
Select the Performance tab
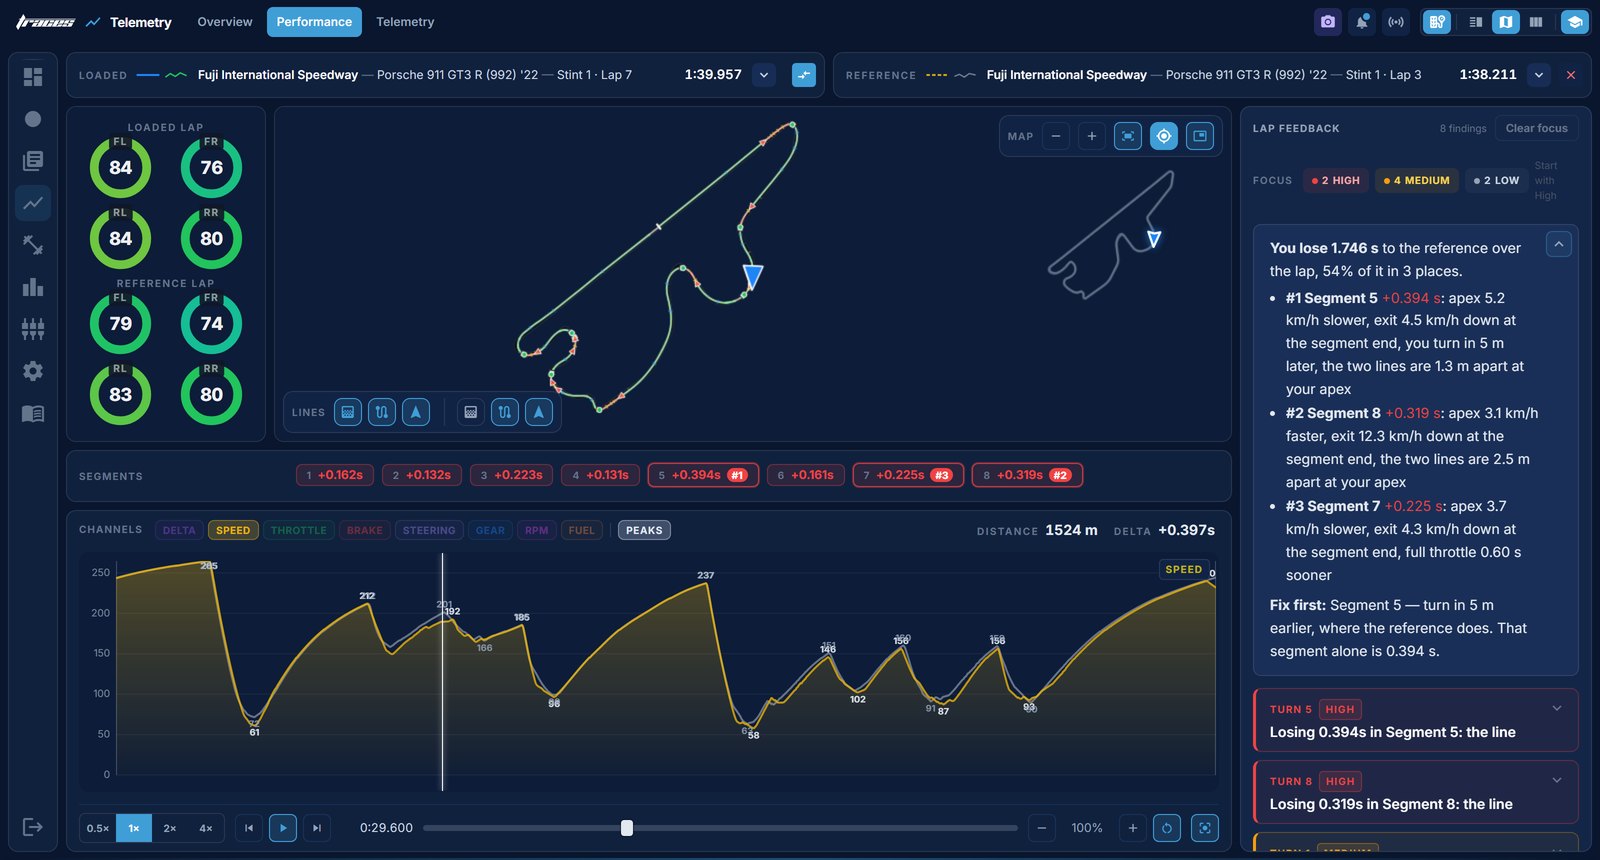pyautogui.click(x=314, y=22)
